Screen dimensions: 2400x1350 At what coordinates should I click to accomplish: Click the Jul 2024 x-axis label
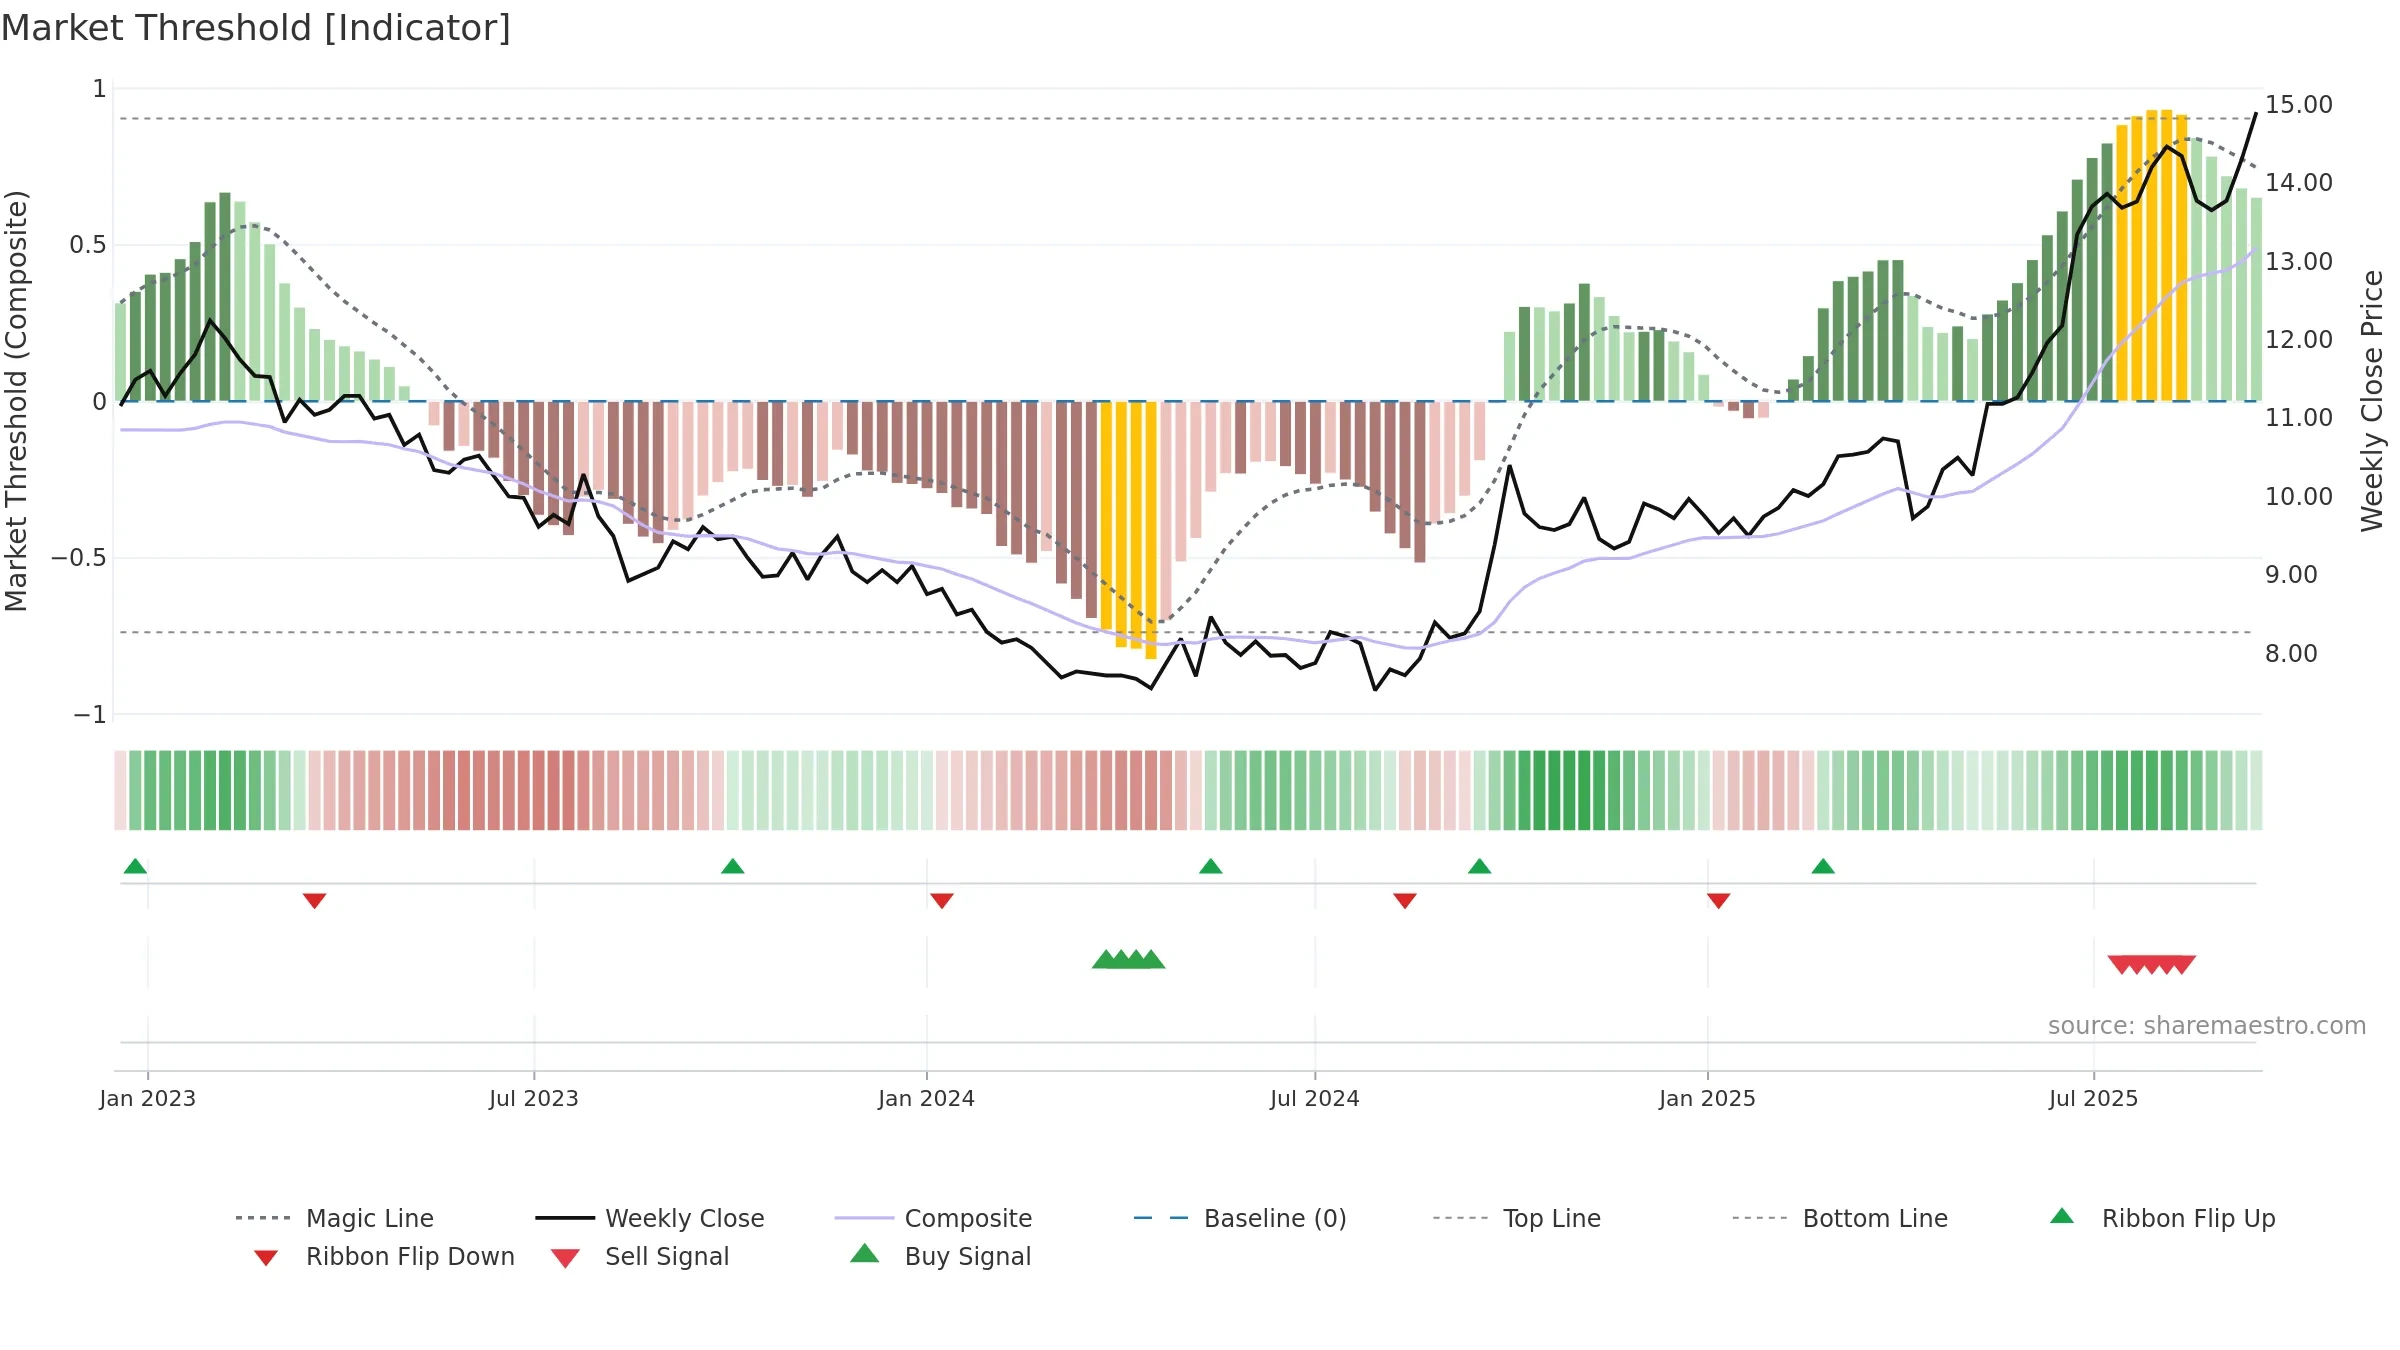[1314, 1098]
